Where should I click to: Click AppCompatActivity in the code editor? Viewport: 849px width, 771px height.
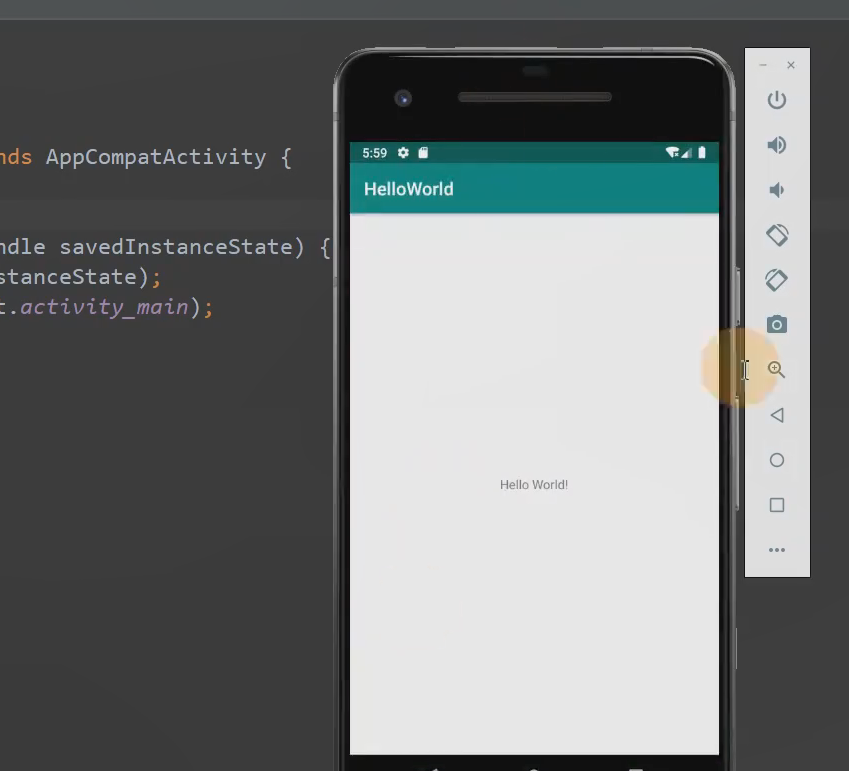(x=156, y=158)
